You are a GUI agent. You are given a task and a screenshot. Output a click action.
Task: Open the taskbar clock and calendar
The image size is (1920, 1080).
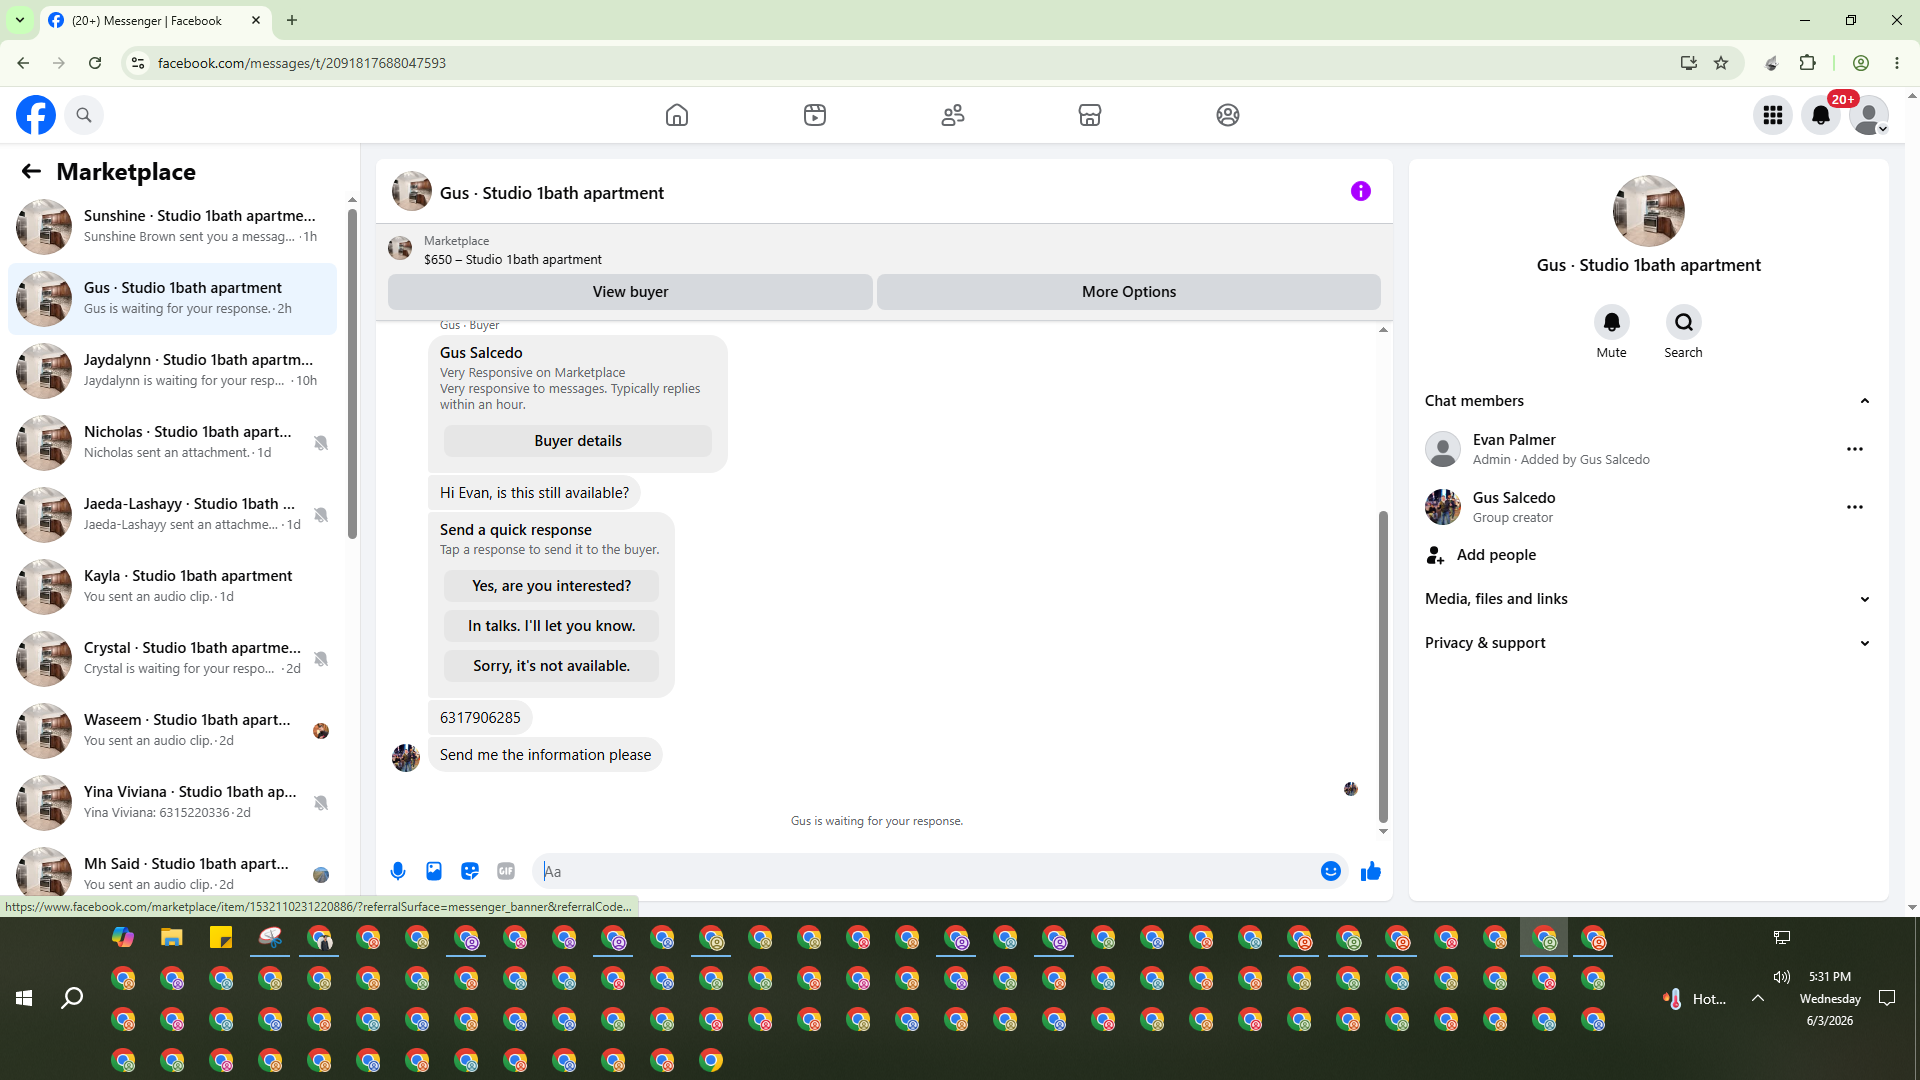click(1830, 998)
